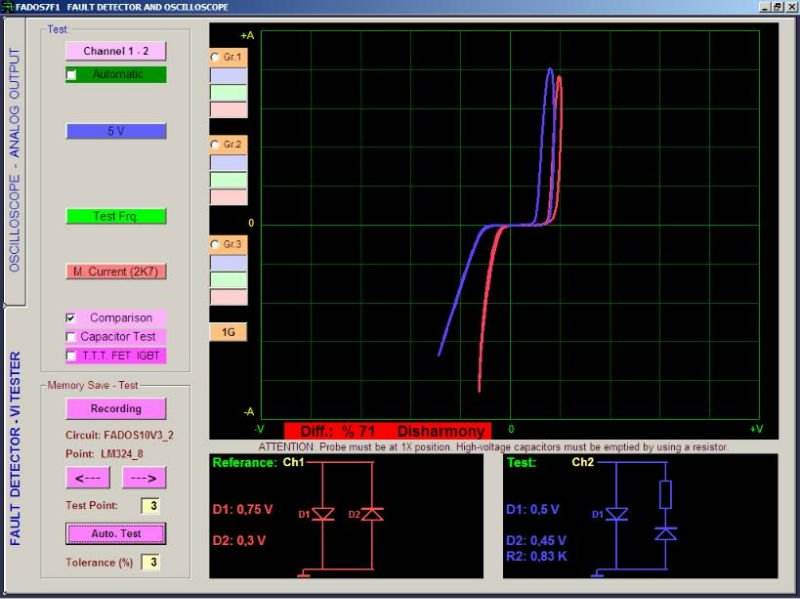Select the Gr.2 radio button
This screenshot has height=599, width=800.
215,145
